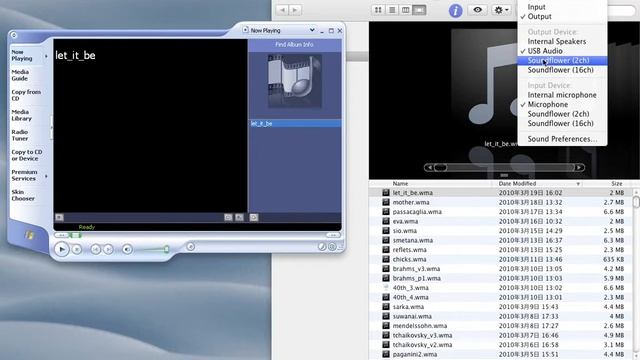This screenshot has height=360, width=640.
Task: Select USB Audio as the output device
Action: tap(562, 51)
